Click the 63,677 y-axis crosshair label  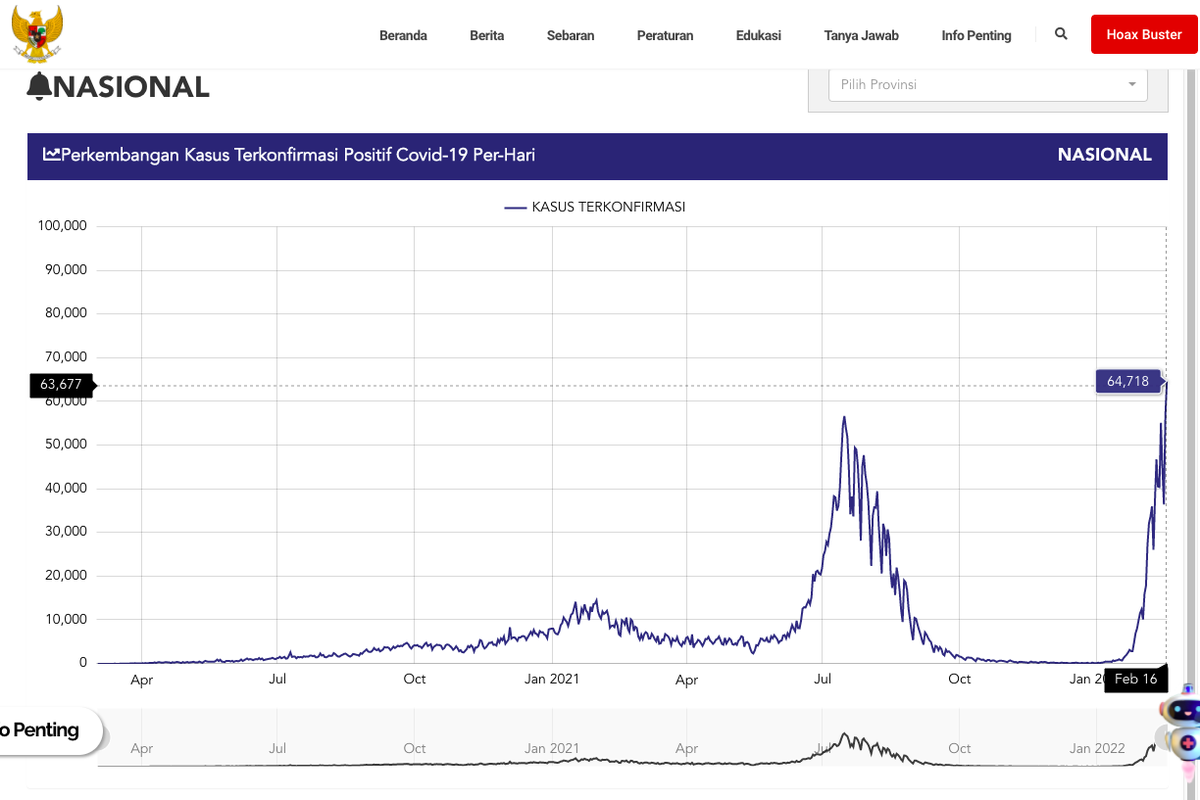point(61,384)
